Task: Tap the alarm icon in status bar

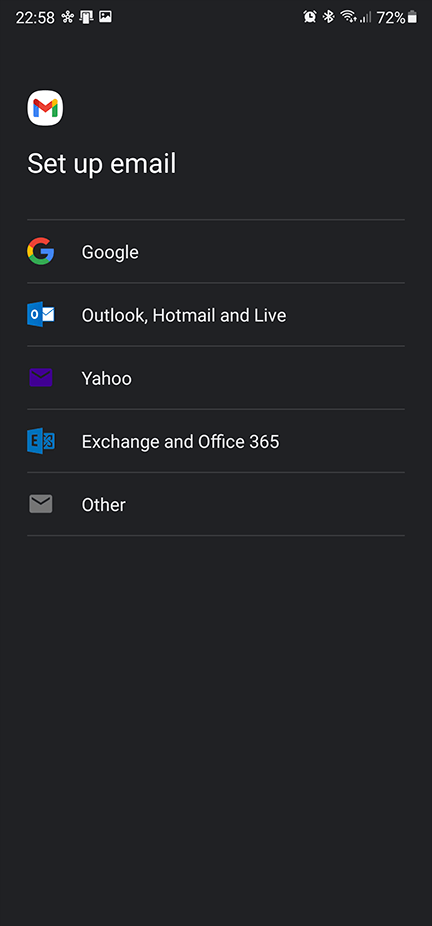Action: (x=310, y=17)
